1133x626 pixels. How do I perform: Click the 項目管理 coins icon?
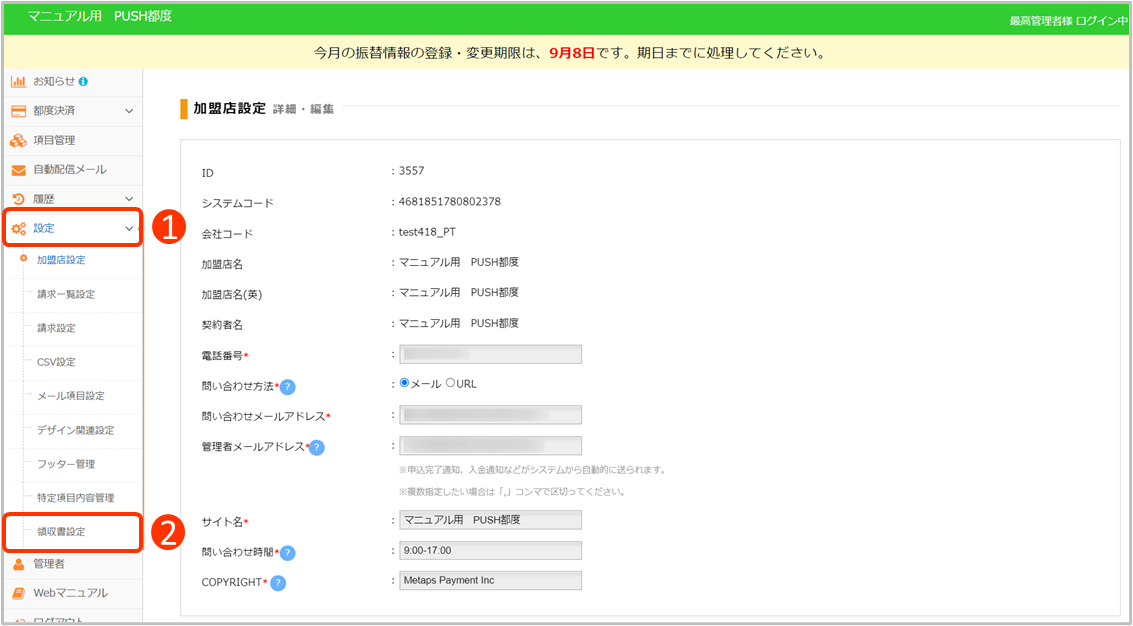19,140
